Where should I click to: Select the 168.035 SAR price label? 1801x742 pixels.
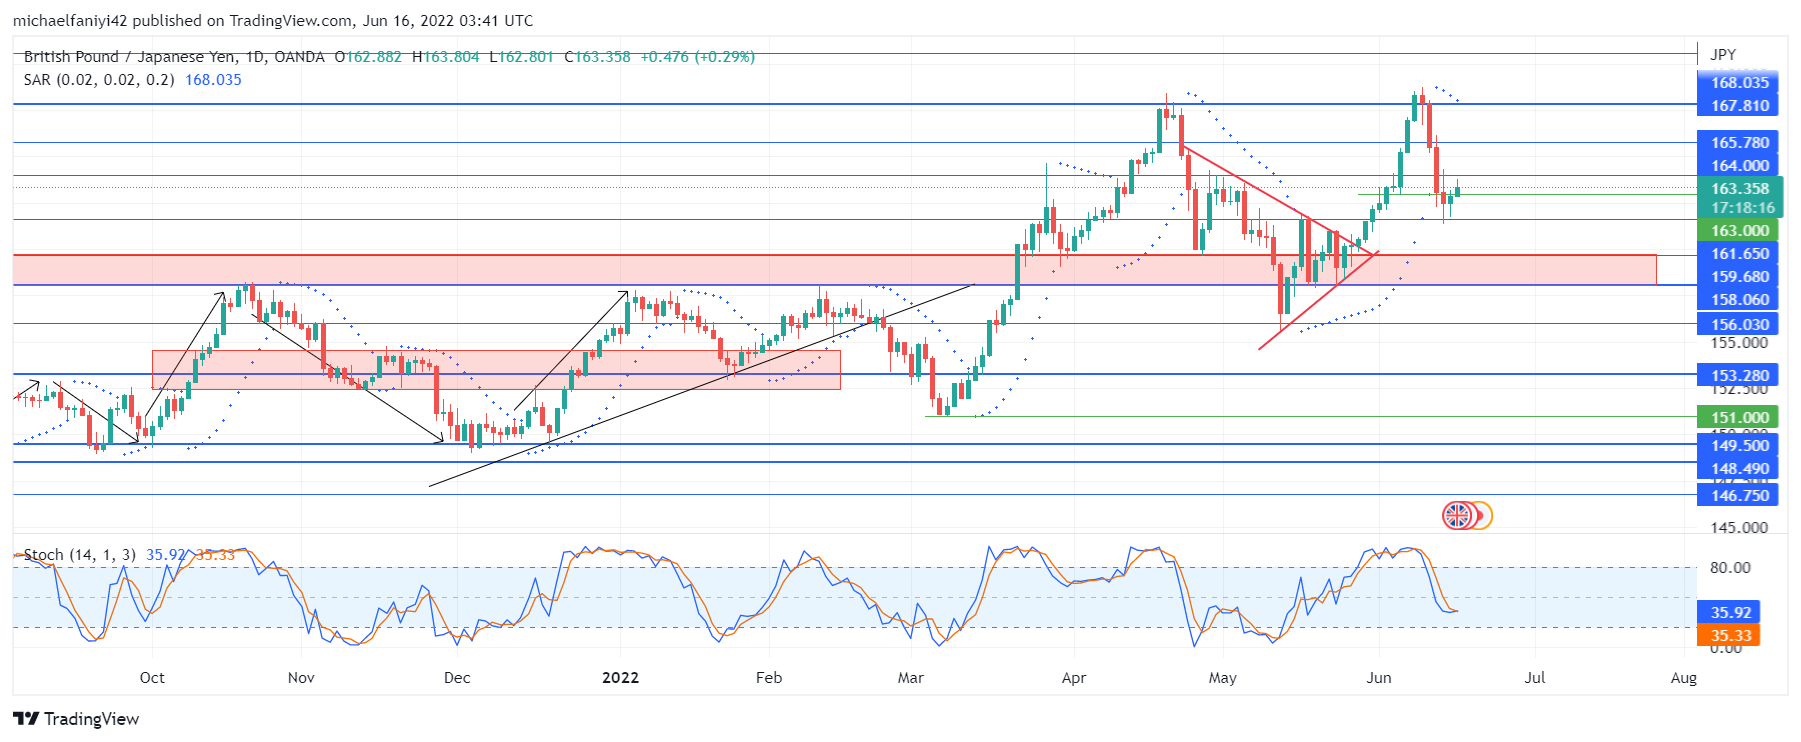[x=1739, y=83]
